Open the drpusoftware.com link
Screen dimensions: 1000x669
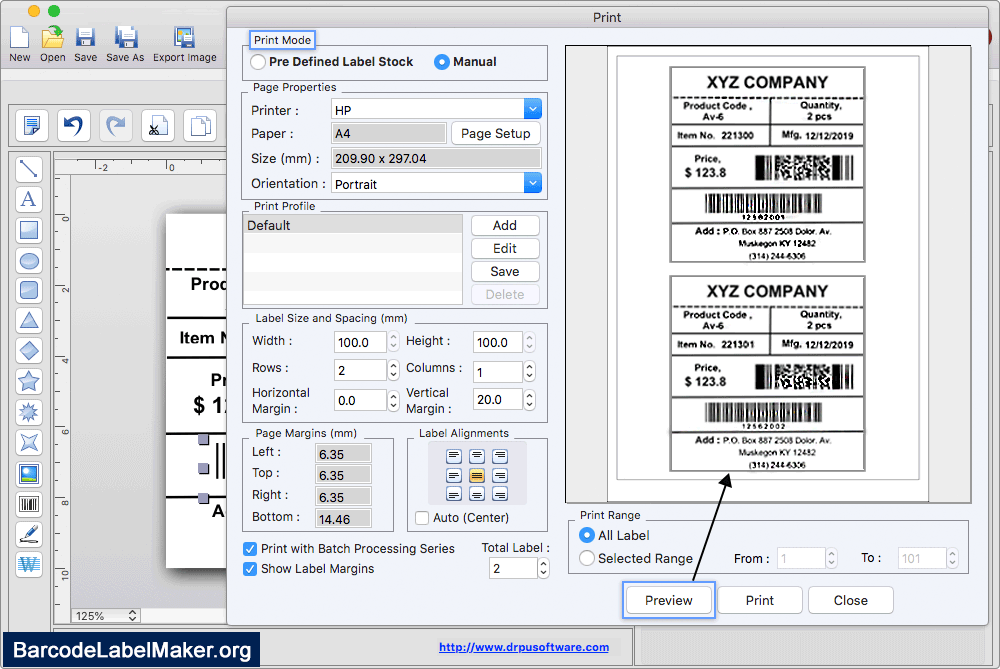click(x=523, y=647)
